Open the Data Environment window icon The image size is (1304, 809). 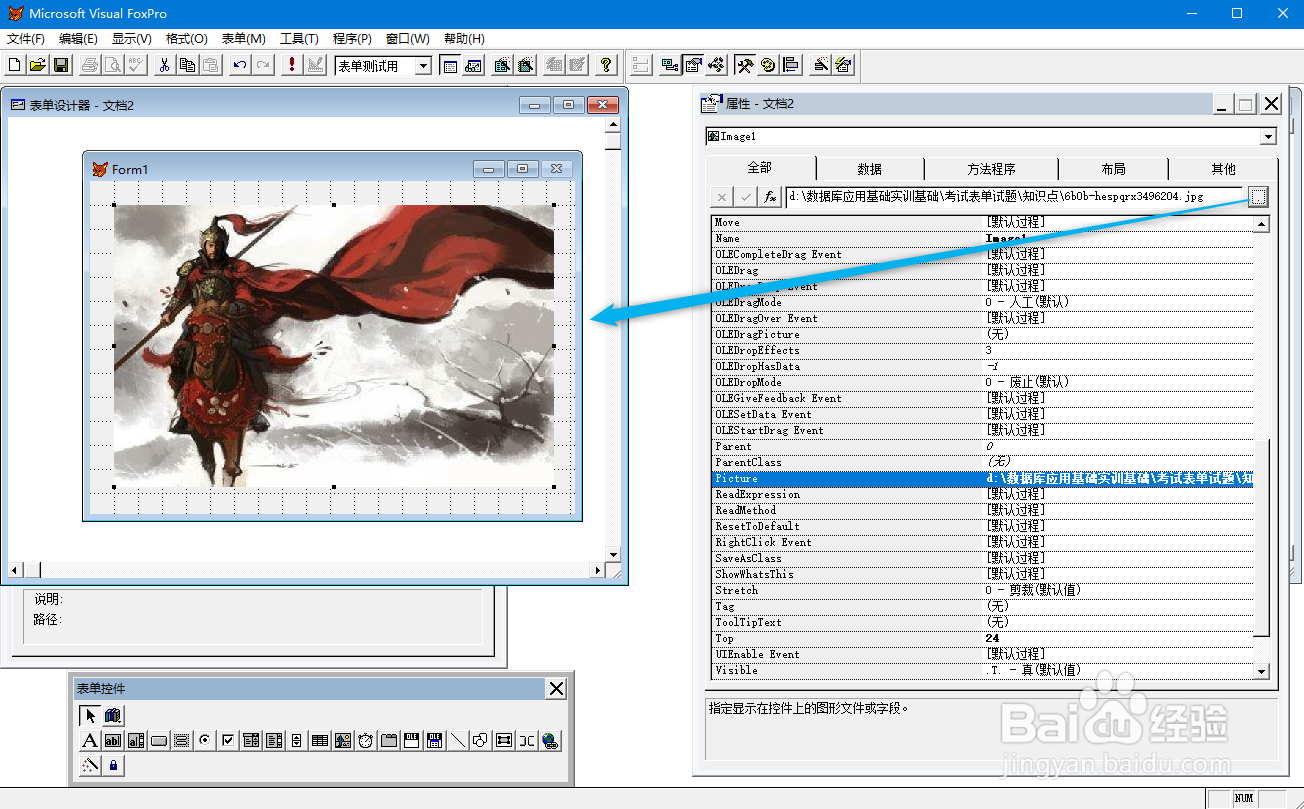pos(670,65)
